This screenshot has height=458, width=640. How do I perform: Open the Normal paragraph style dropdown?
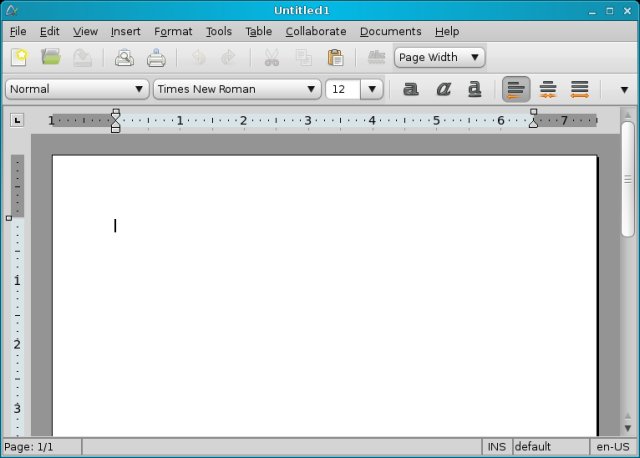(x=77, y=89)
